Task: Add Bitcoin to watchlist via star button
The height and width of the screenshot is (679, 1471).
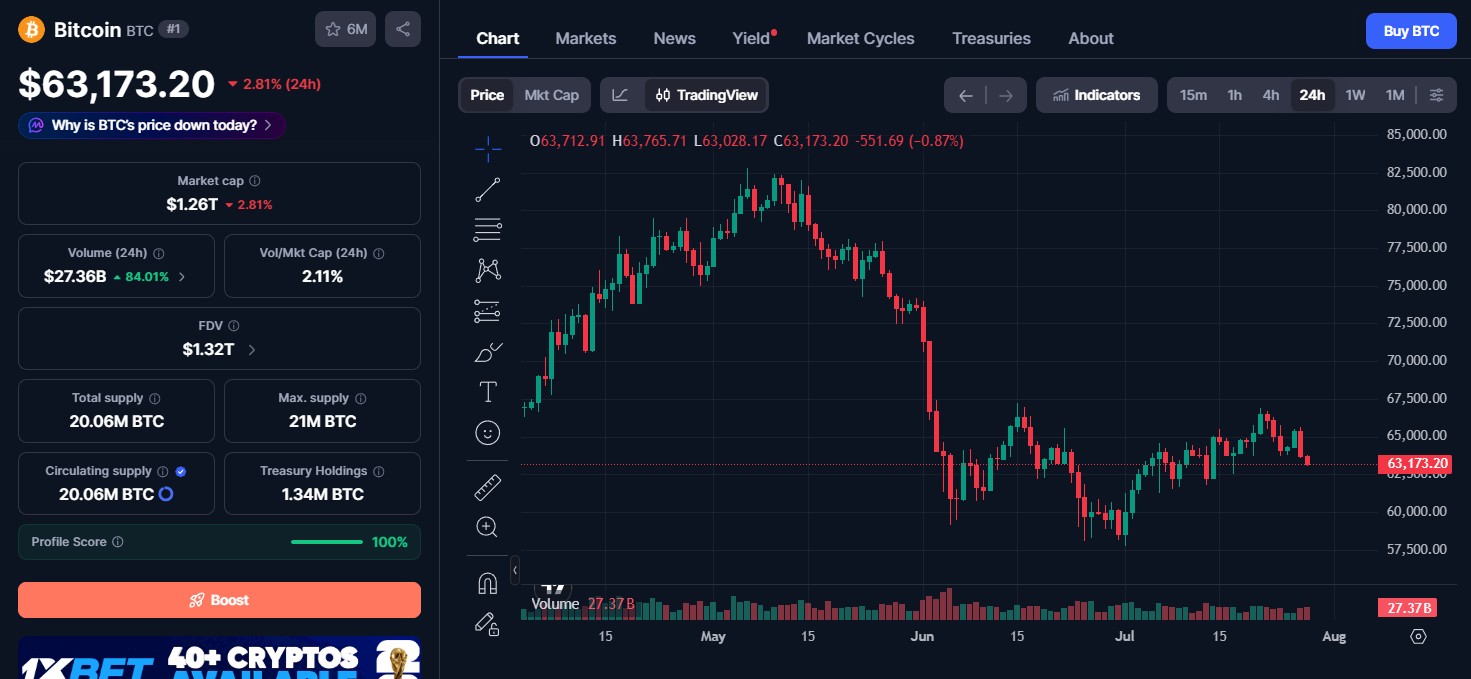Action: (x=345, y=29)
